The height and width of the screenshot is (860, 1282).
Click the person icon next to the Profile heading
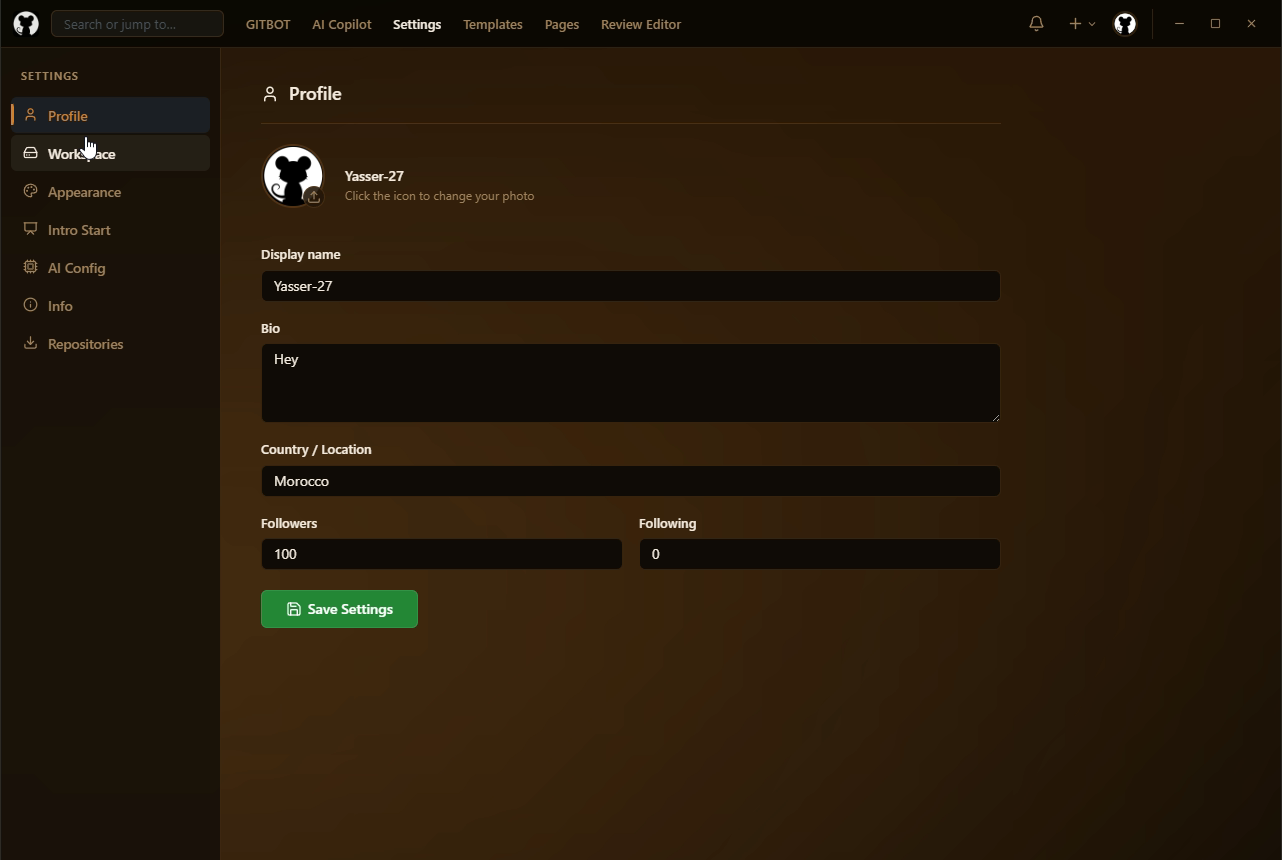(269, 93)
